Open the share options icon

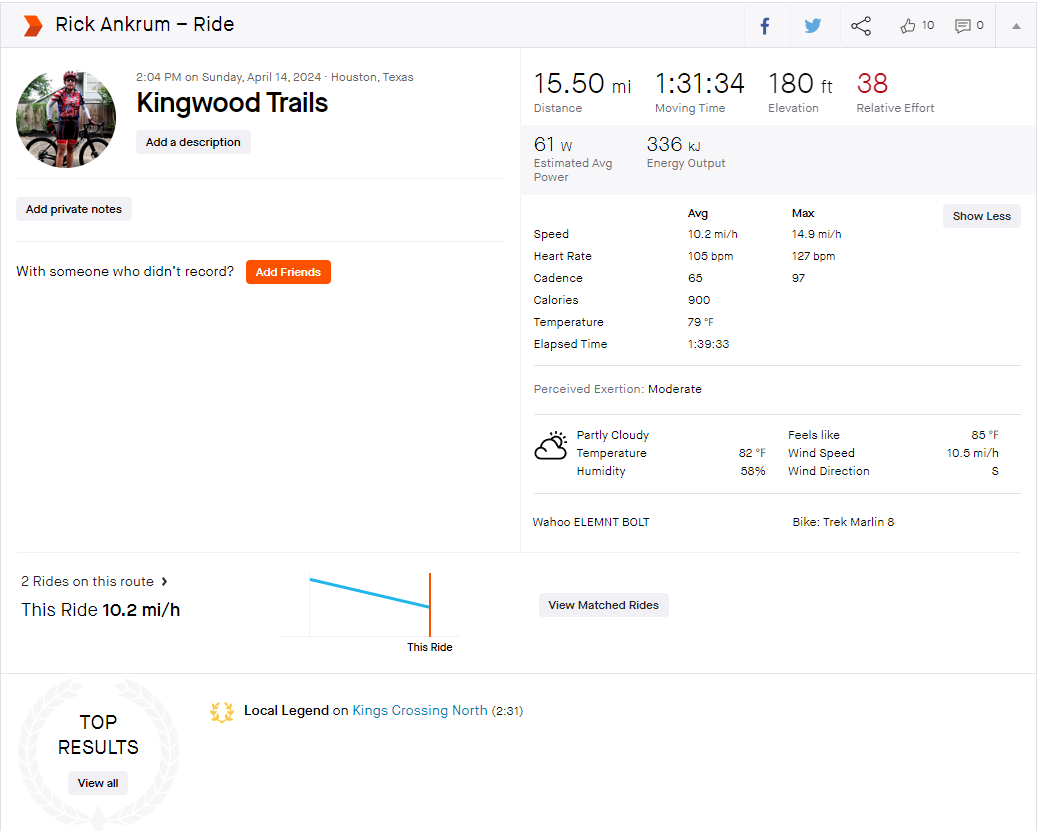tap(861, 26)
